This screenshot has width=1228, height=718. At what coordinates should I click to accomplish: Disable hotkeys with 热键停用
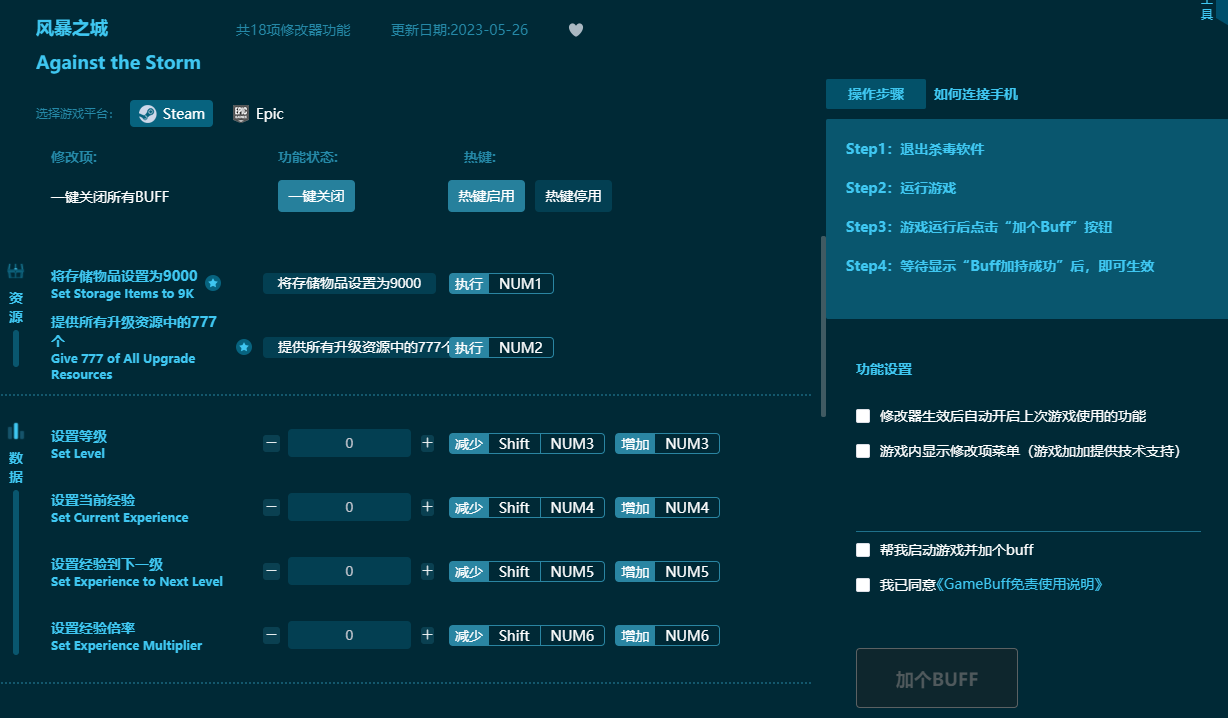pyautogui.click(x=573, y=196)
